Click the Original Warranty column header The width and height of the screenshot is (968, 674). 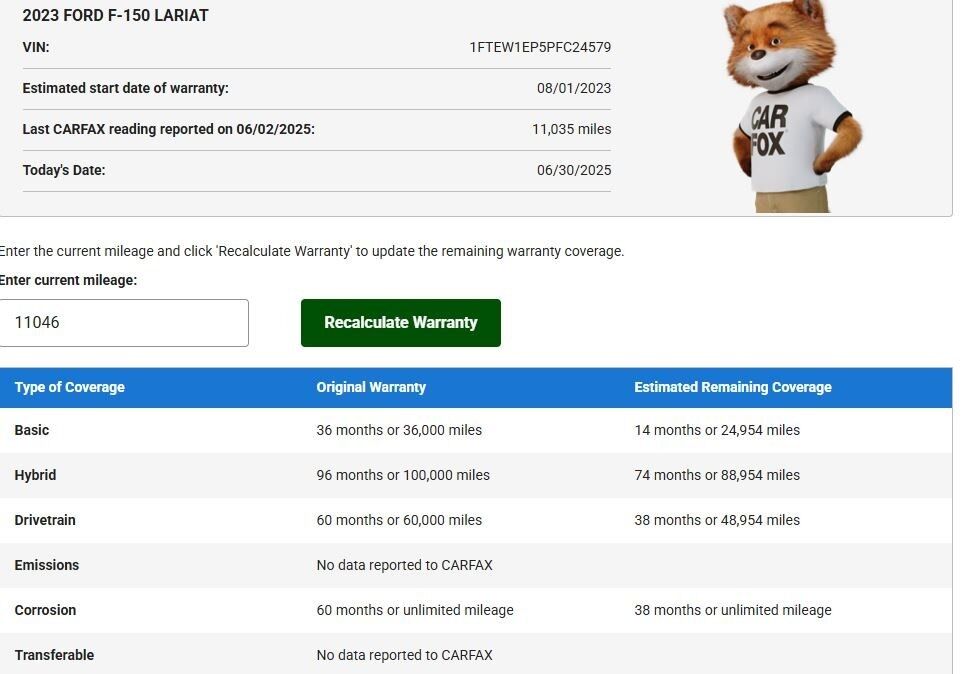click(371, 387)
